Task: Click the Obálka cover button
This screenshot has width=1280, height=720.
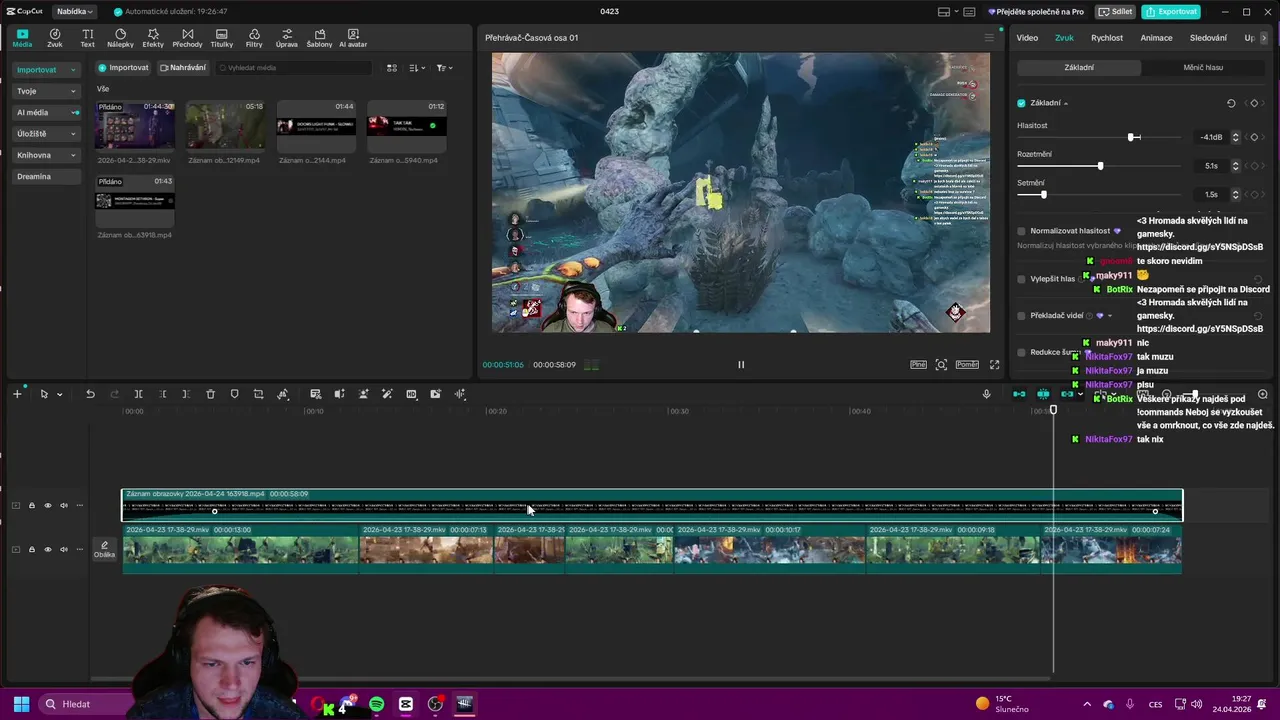Action: tap(104, 549)
